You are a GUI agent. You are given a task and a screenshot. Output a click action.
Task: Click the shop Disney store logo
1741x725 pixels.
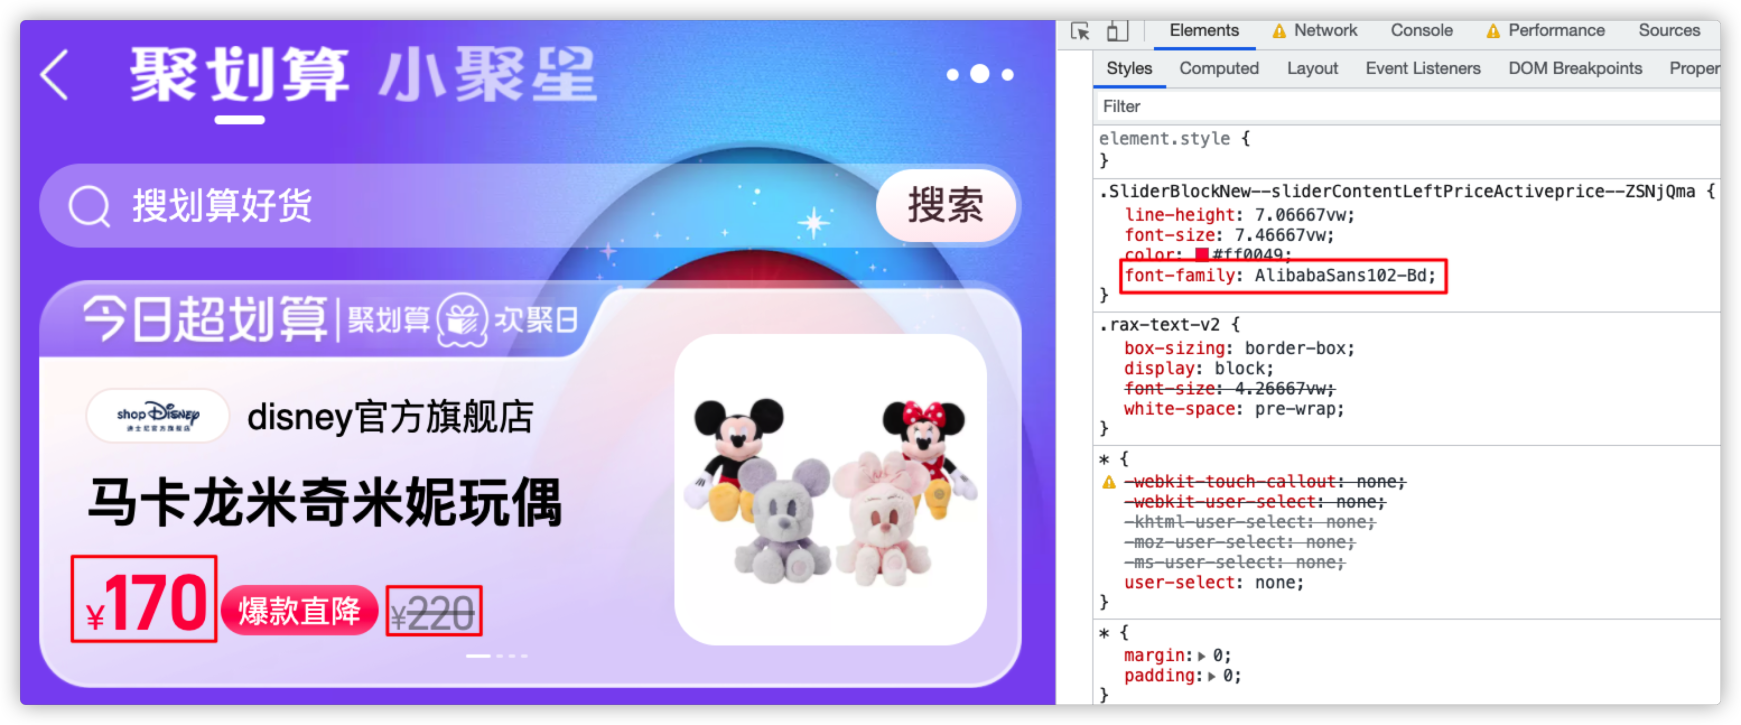(x=158, y=415)
